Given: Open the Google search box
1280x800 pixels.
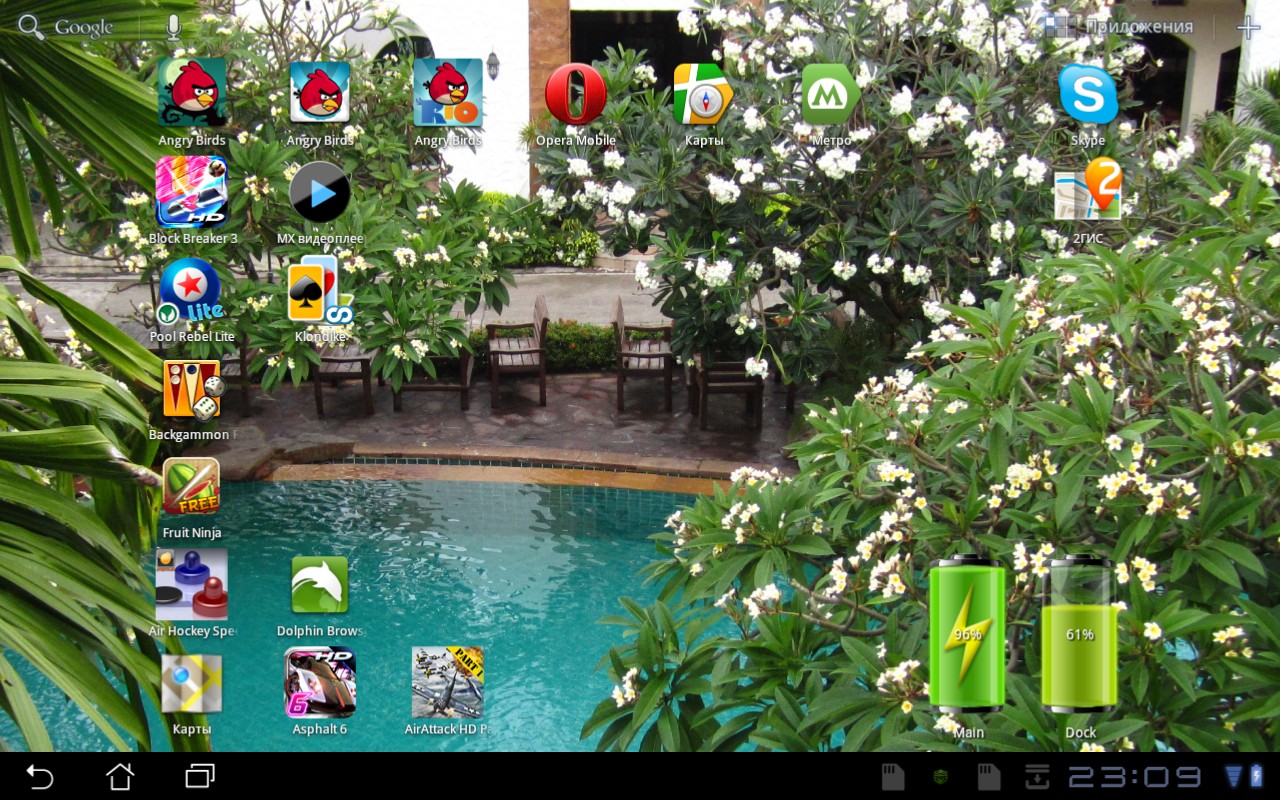Looking at the screenshot, I should pos(67,27).
